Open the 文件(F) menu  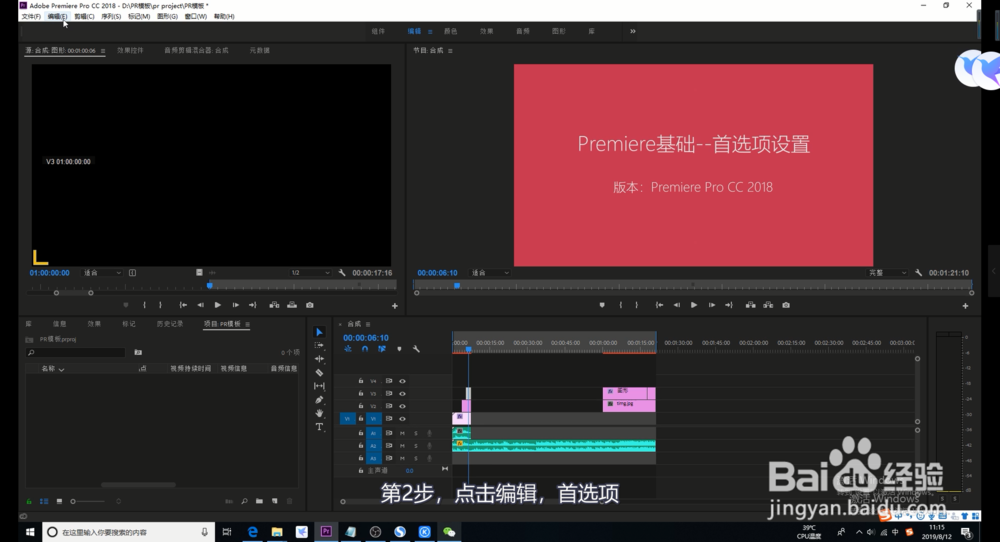31,17
